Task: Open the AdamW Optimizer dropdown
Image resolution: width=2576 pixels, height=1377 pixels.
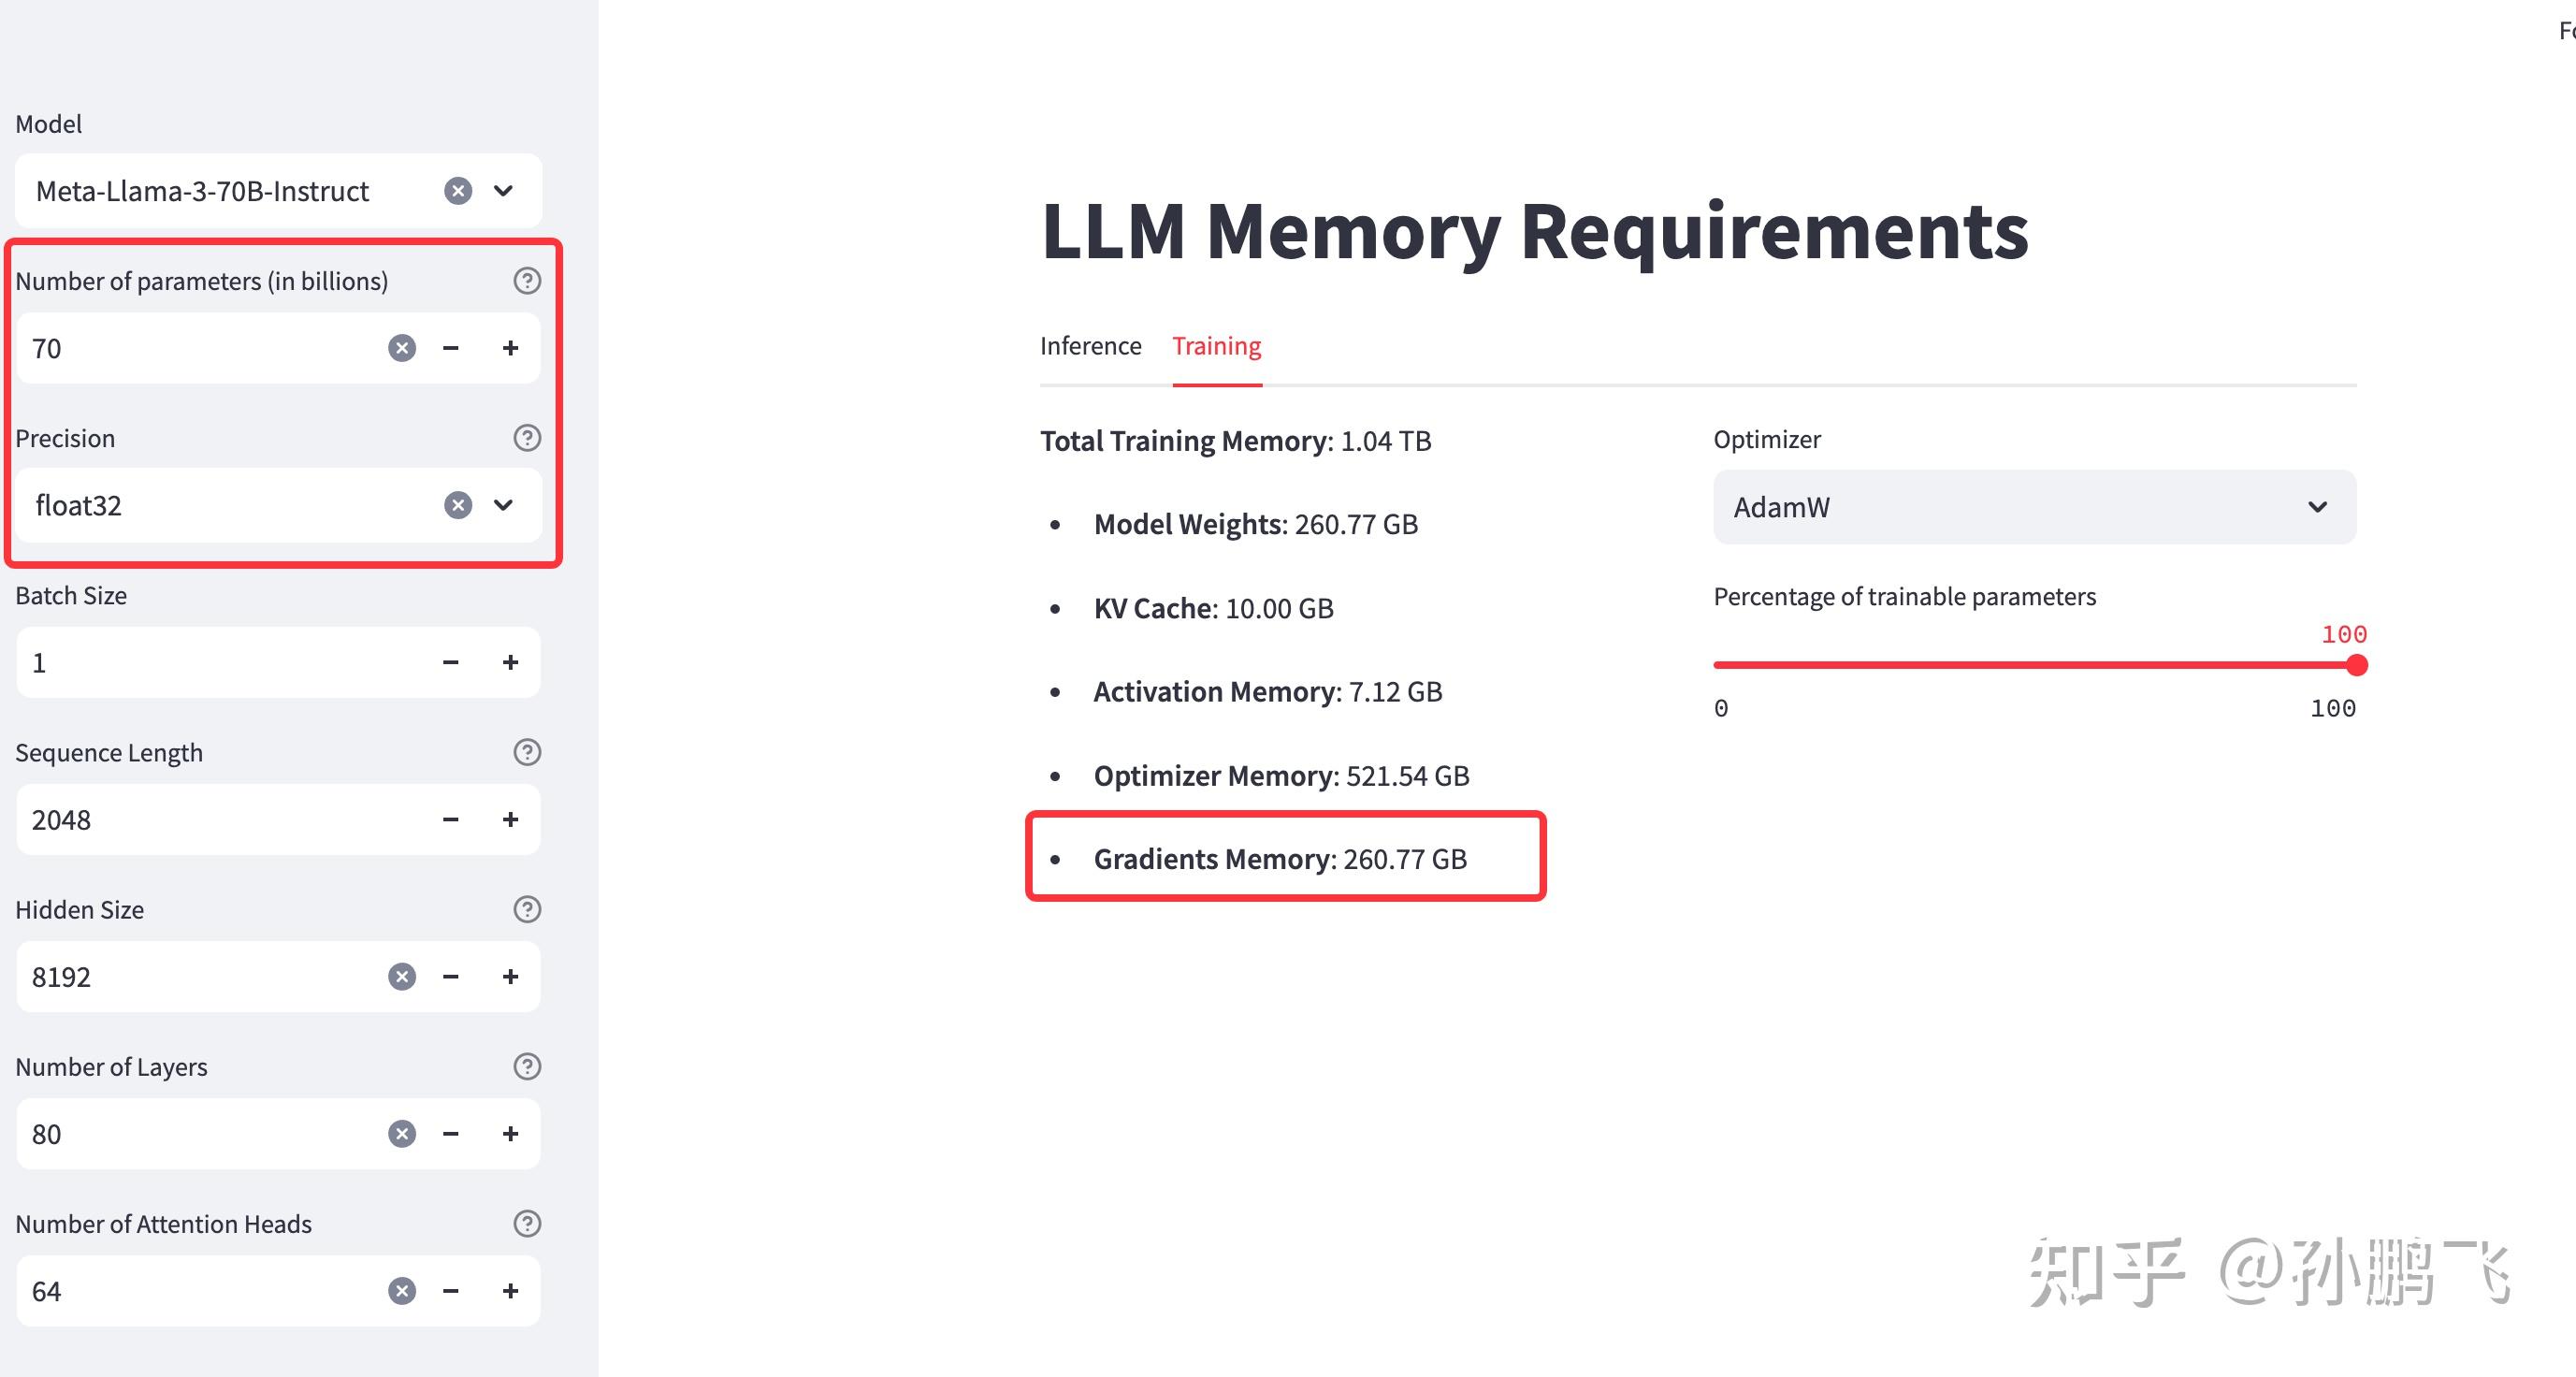Action: 2034,507
